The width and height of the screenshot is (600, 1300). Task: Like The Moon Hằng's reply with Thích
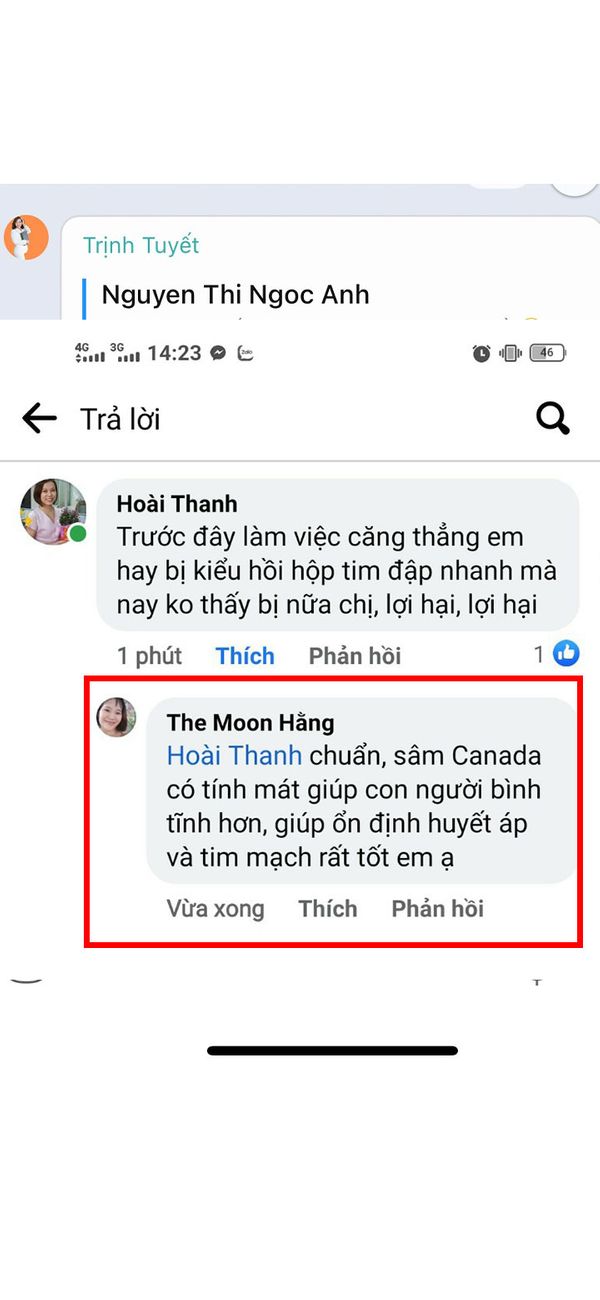328,909
